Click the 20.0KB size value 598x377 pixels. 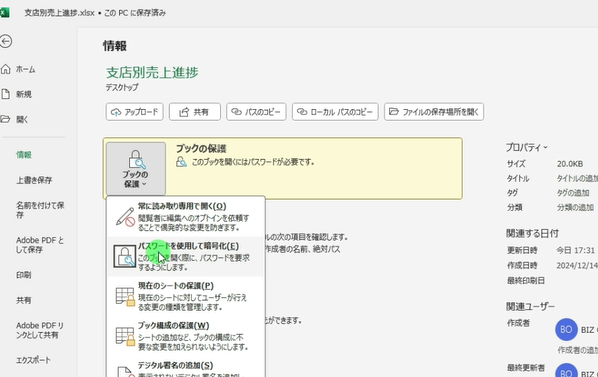tap(570, 164)
